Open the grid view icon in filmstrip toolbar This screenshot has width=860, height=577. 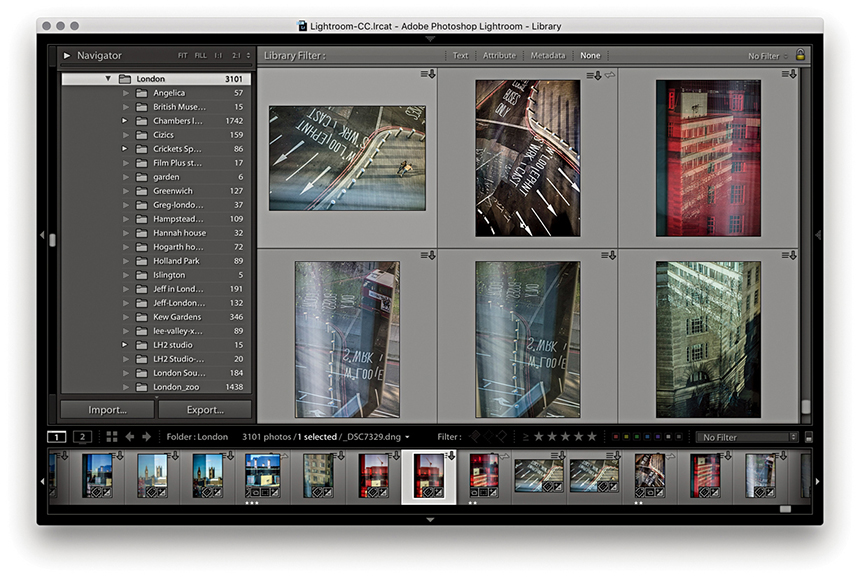[x=112, y=437]
